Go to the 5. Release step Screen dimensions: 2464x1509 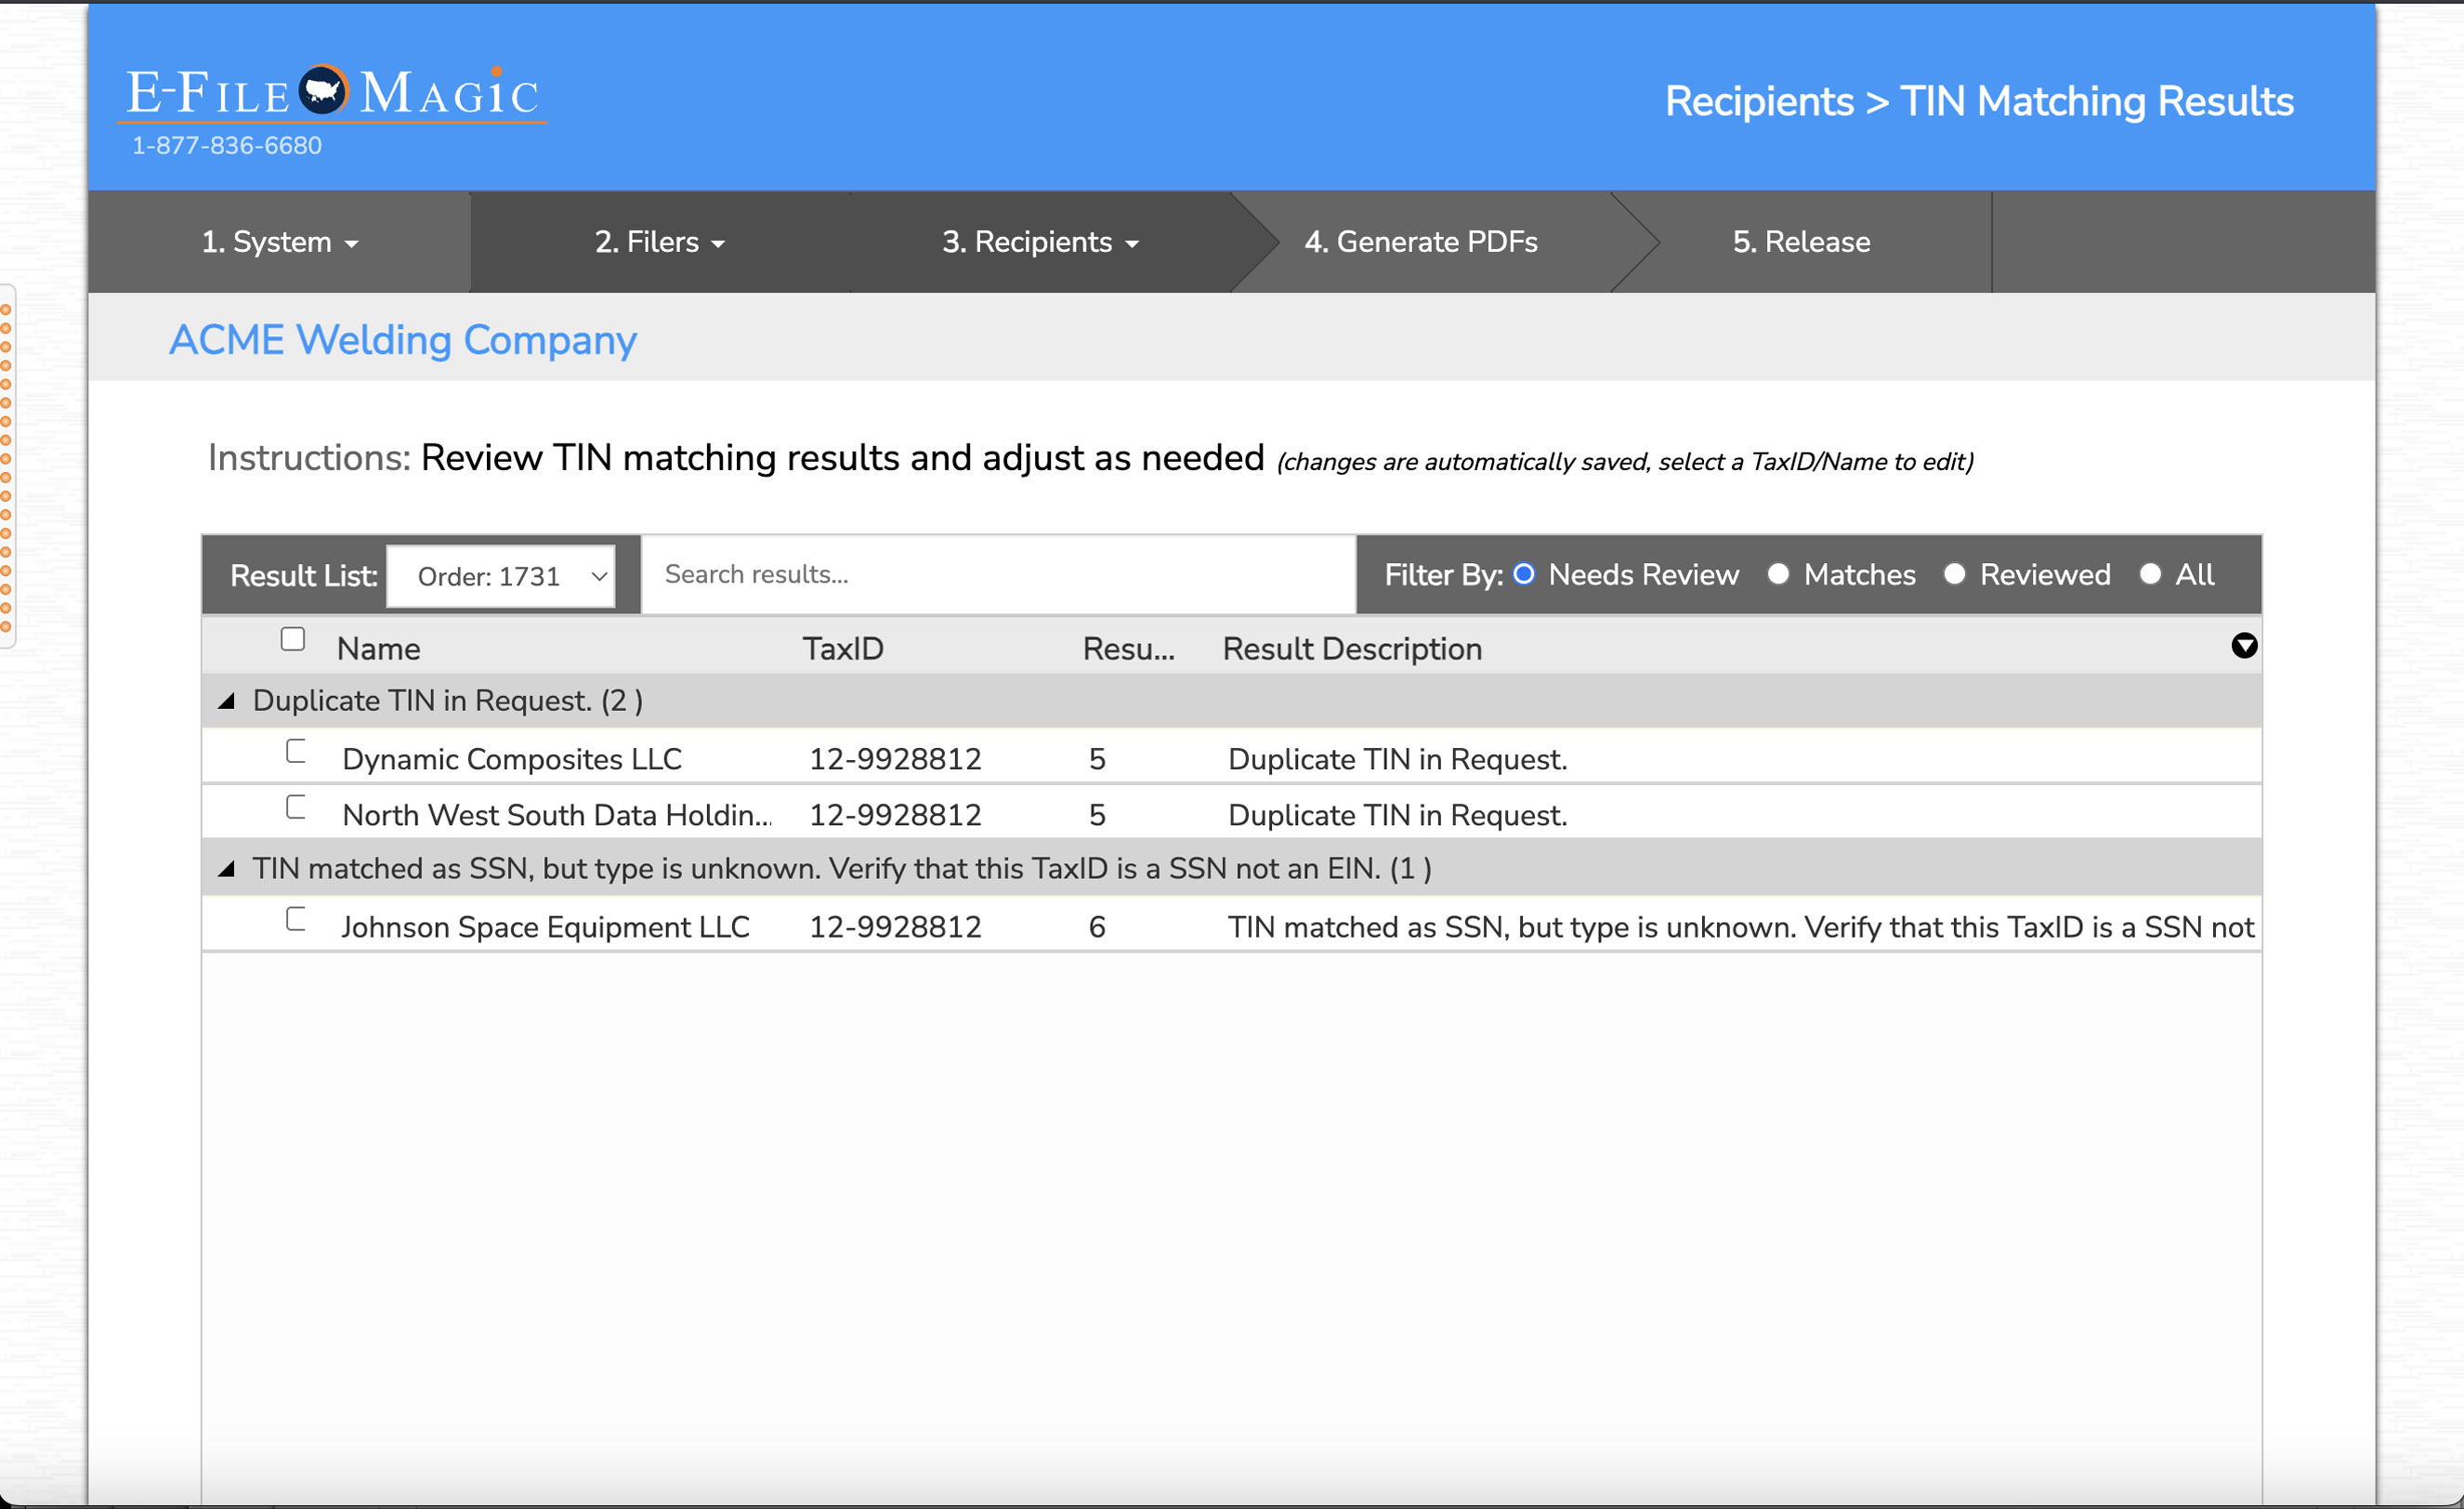pyautogui.click(x=1801, y=242)
